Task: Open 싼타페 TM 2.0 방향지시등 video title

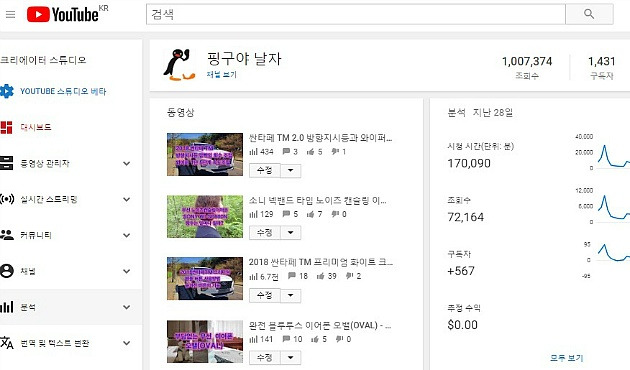Action: click(320, 138)
